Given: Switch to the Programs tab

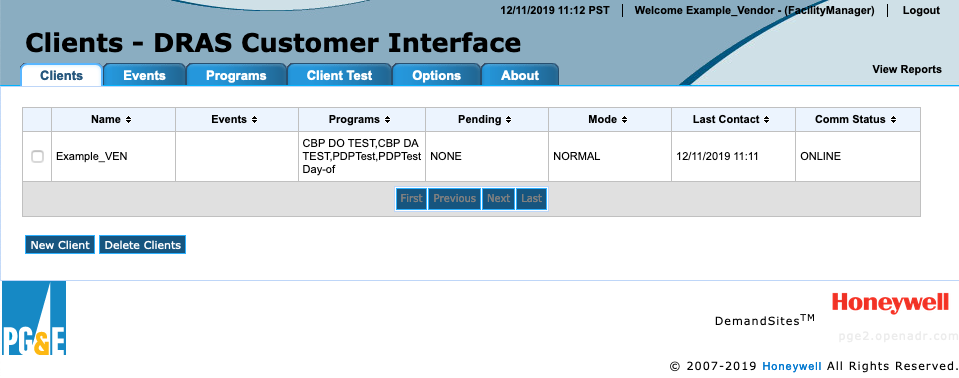Looking at the screenshot, I should click(x=236, y=75).
